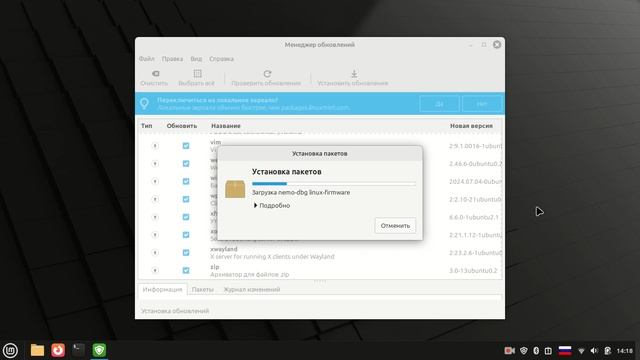Image resolution: width=640 pixels, height=360 pixels.
Task: Click the power tray icon beside clock
Action: (607, 351)
